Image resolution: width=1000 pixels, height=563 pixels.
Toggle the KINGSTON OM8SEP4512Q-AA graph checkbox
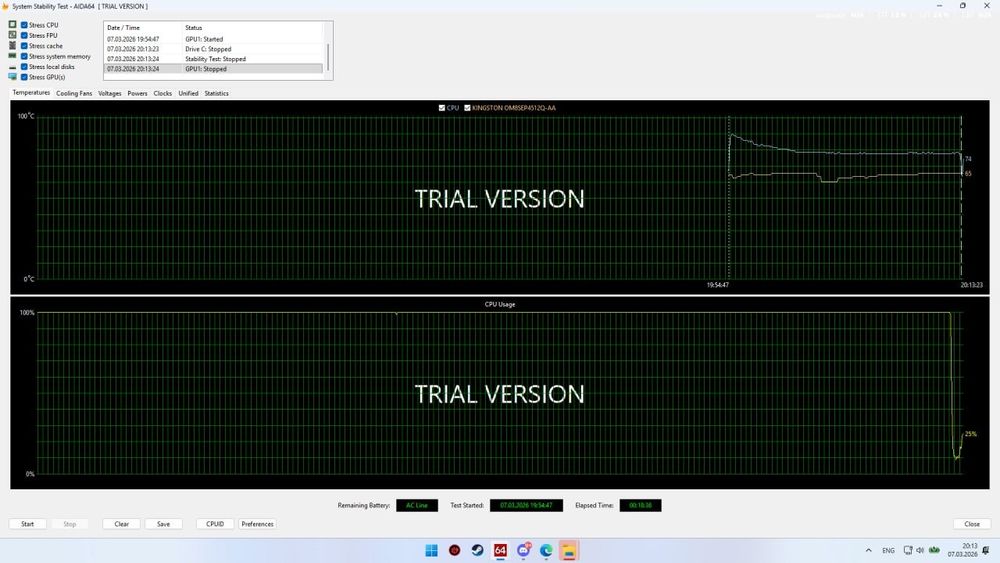[467, 108]
